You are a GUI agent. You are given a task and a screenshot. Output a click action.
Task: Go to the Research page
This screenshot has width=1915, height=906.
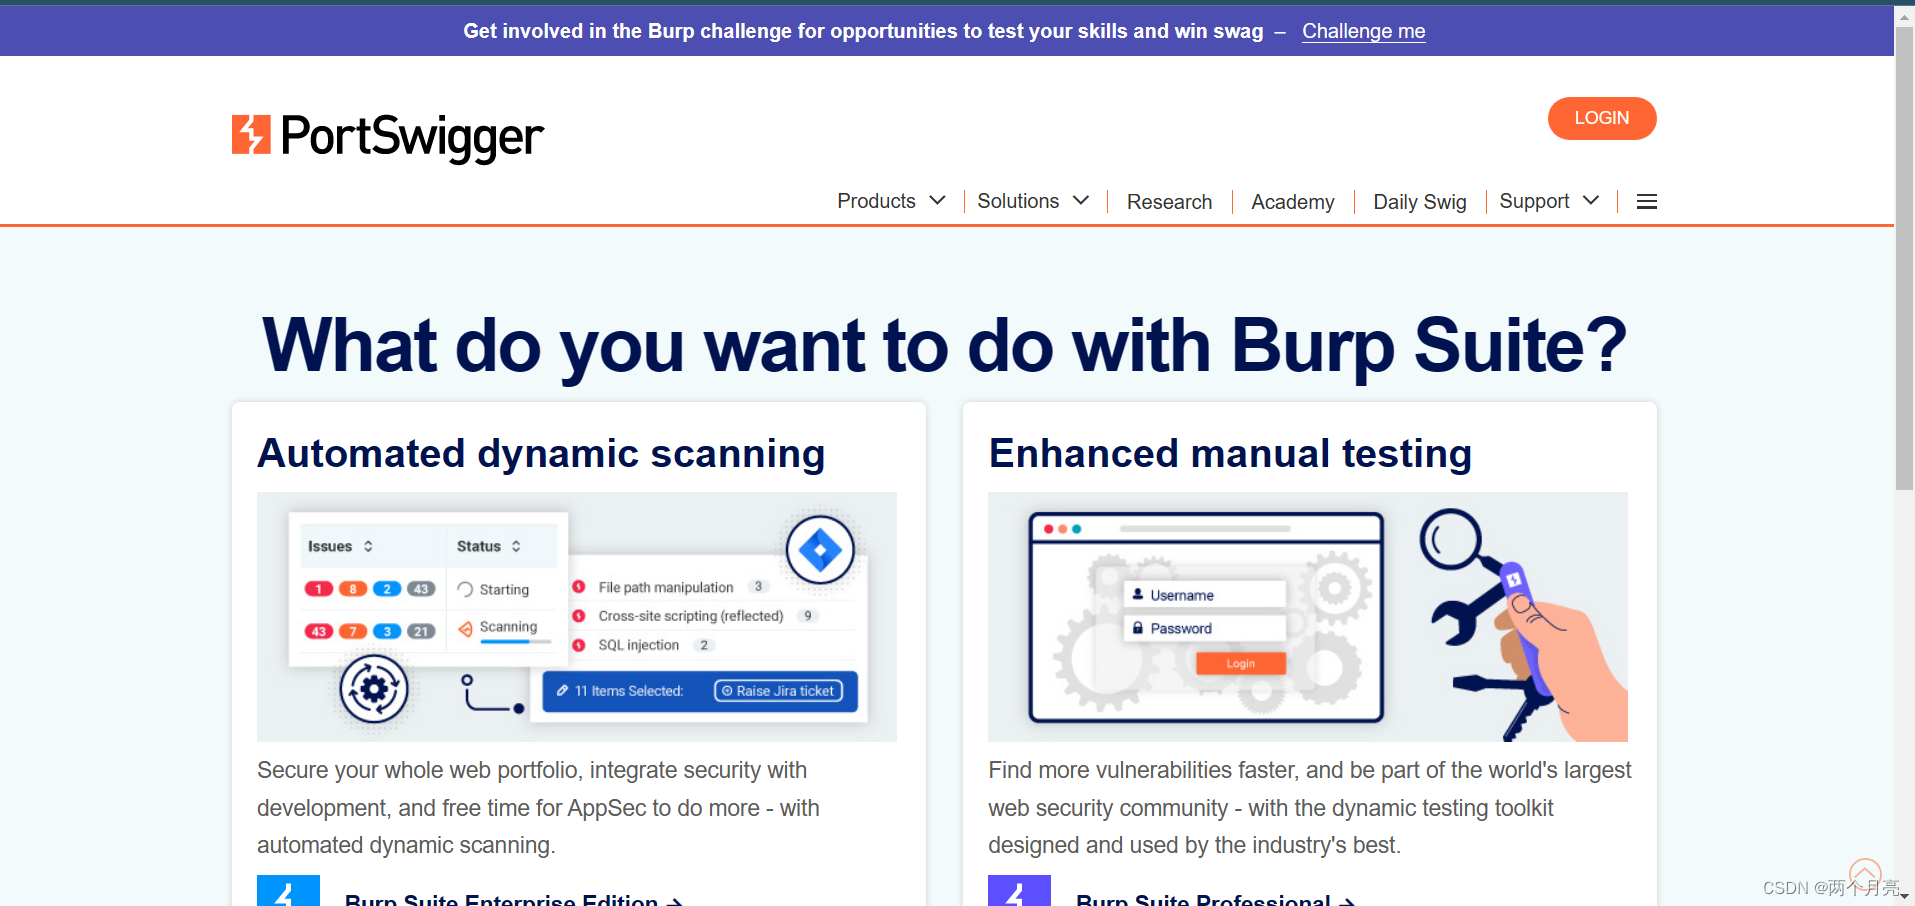pos(1169,202)
